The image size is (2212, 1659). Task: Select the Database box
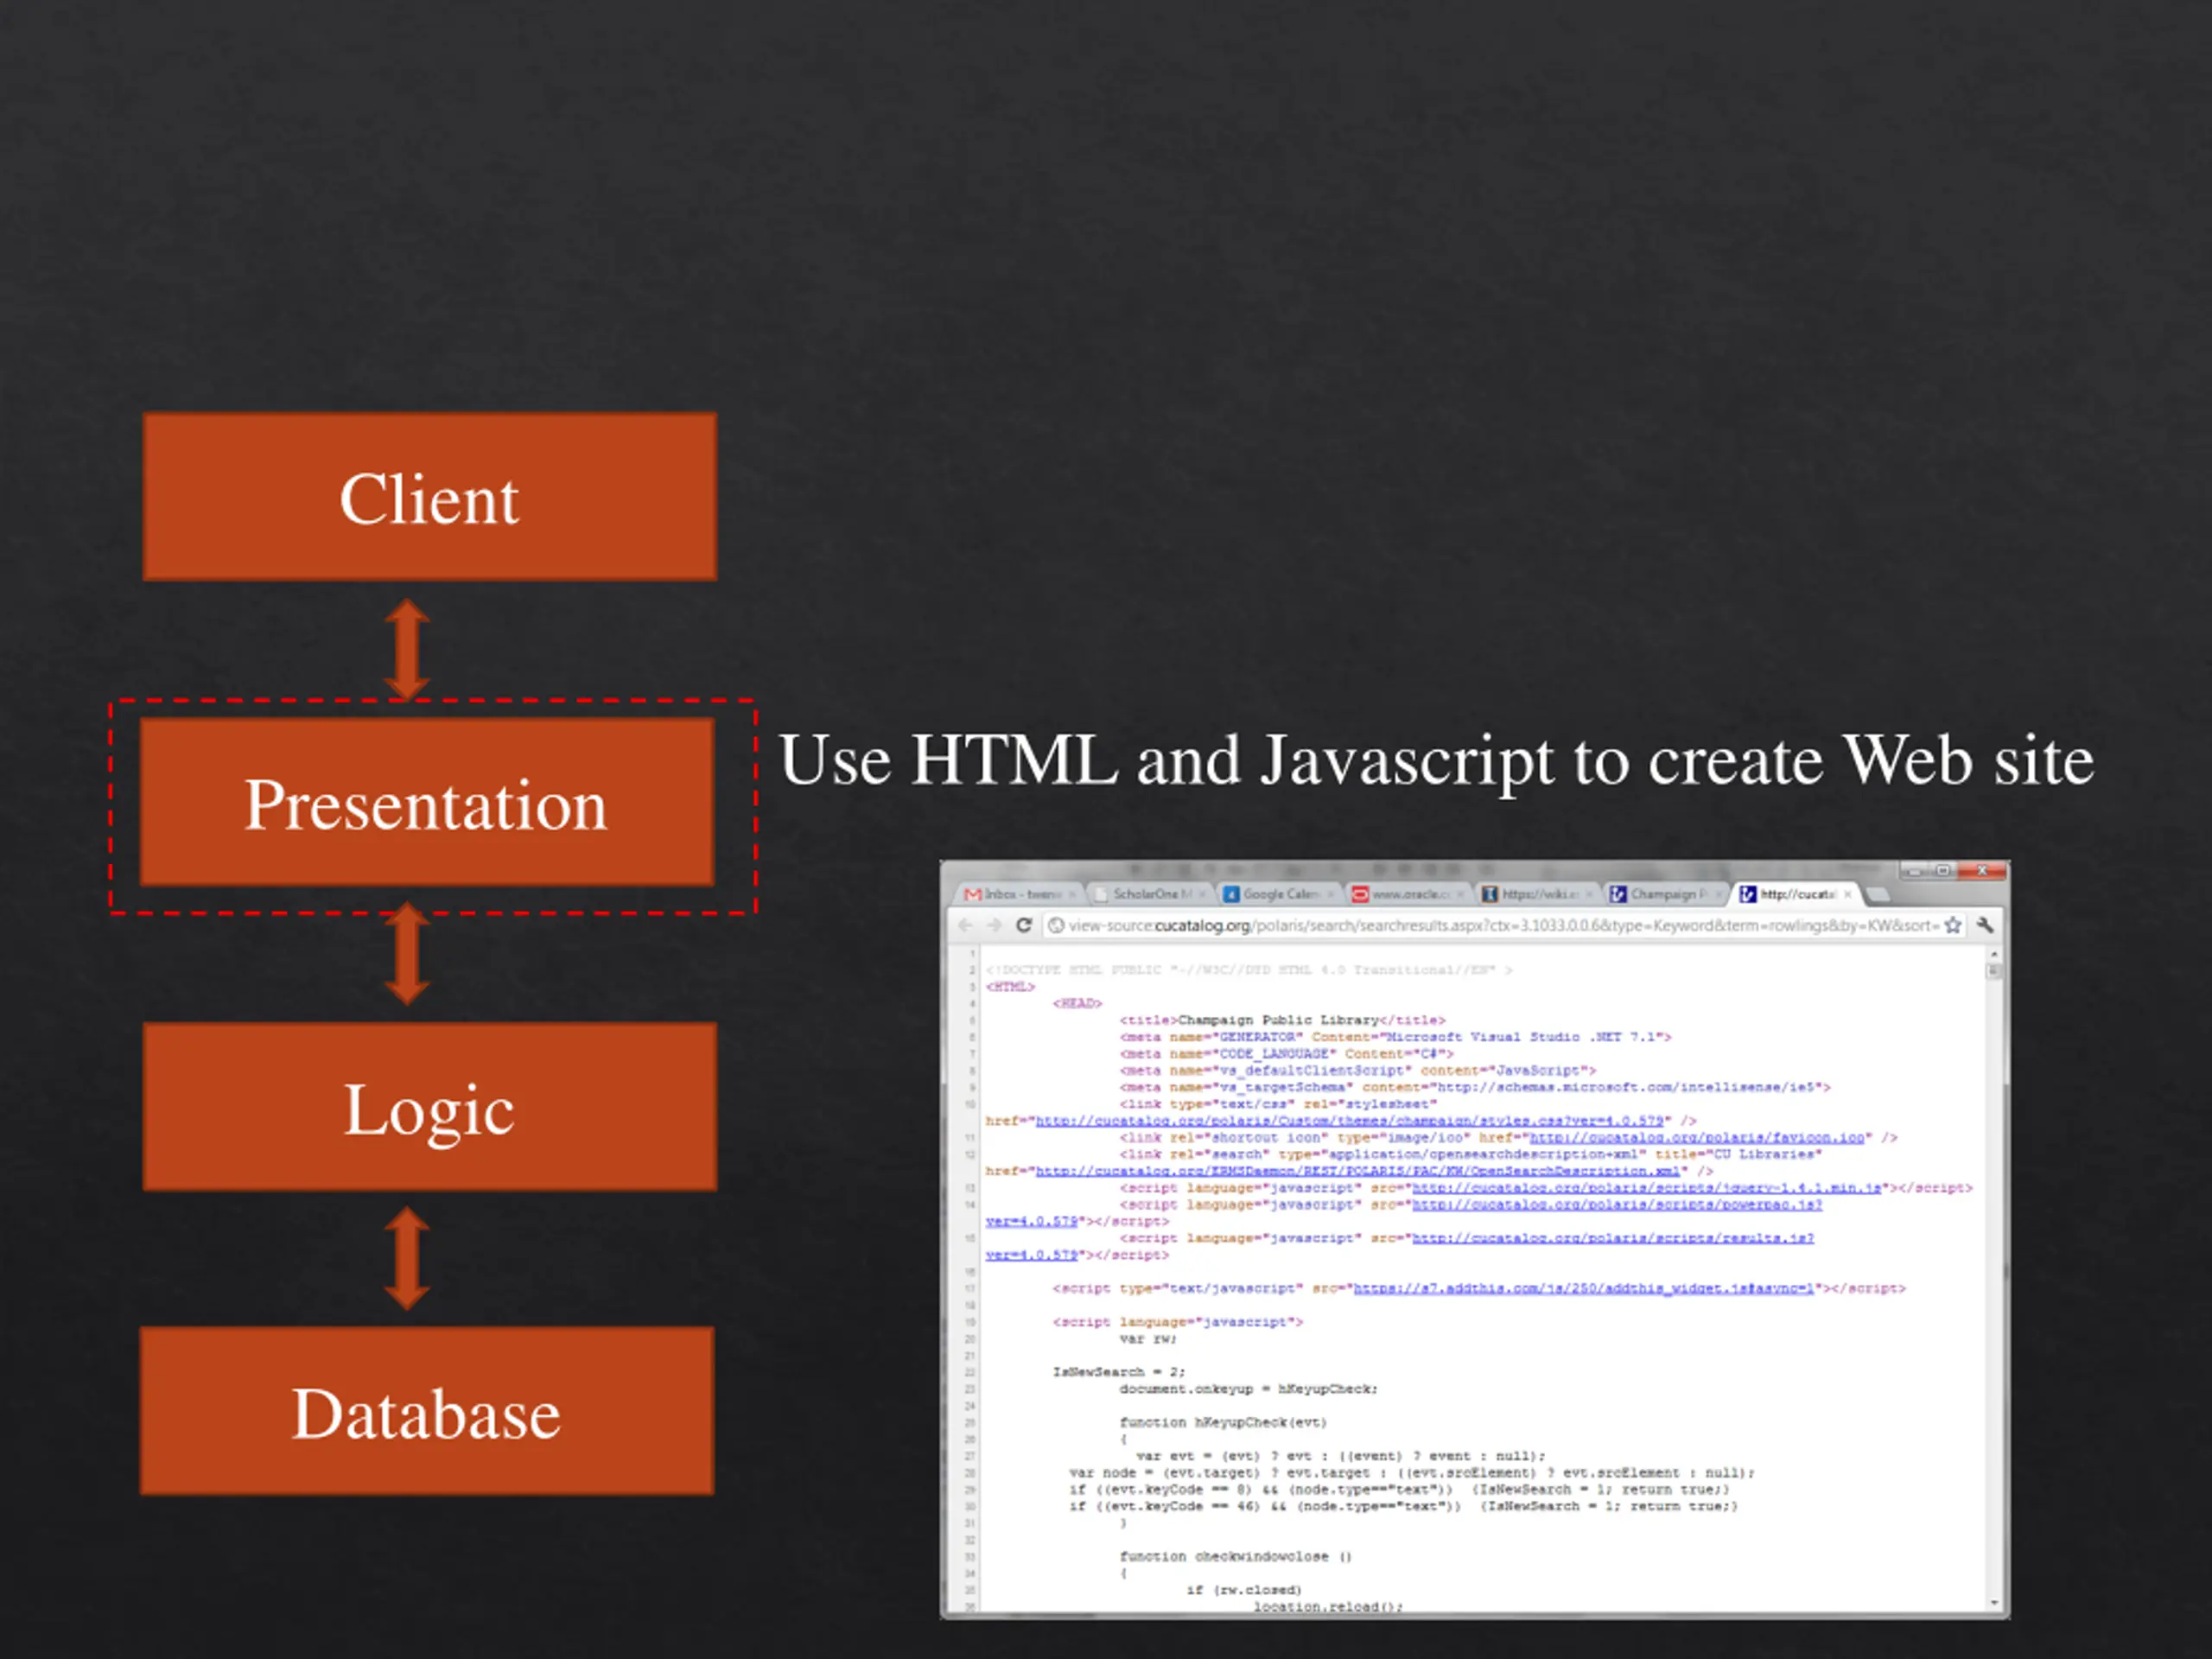427,1411
